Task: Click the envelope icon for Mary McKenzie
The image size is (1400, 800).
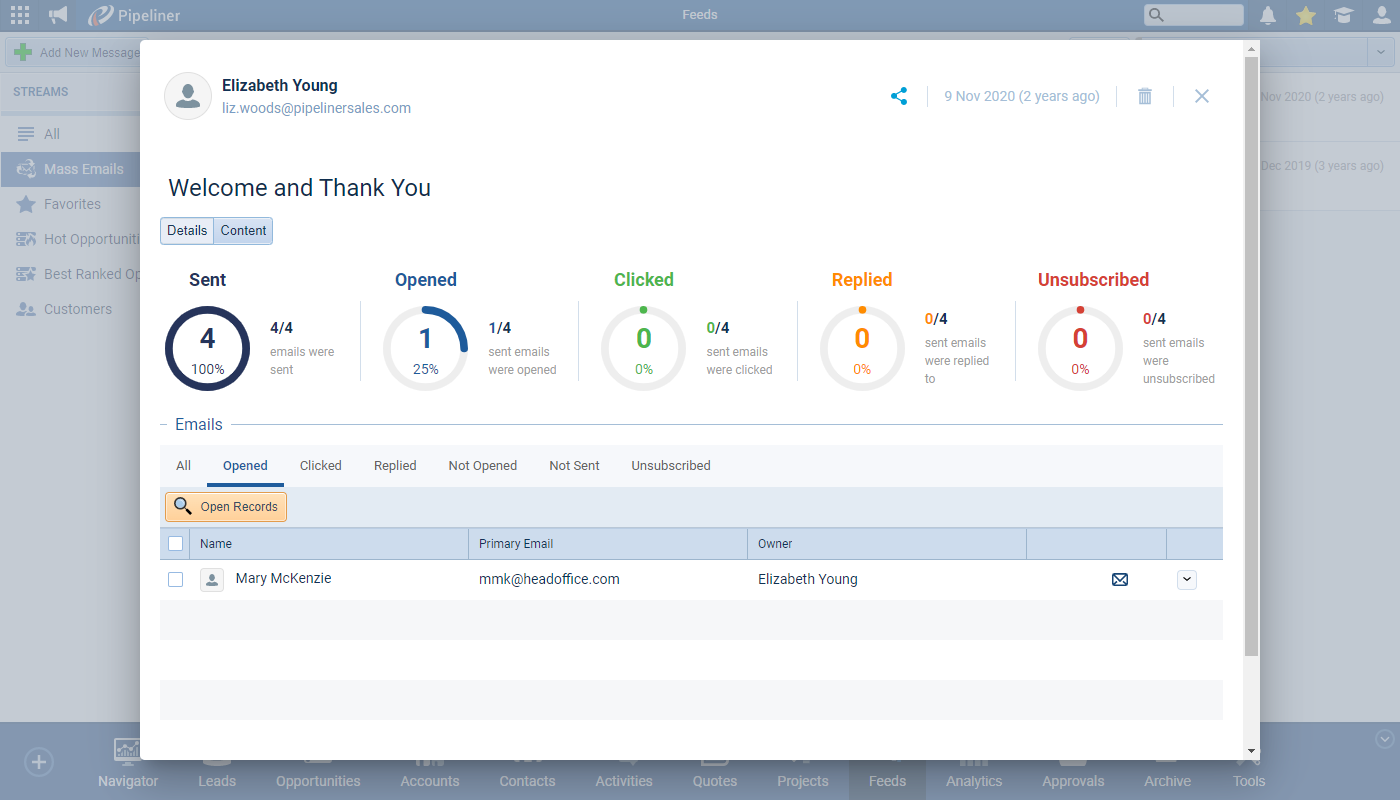Action: pyautogui.click(x=1120, y=579)
